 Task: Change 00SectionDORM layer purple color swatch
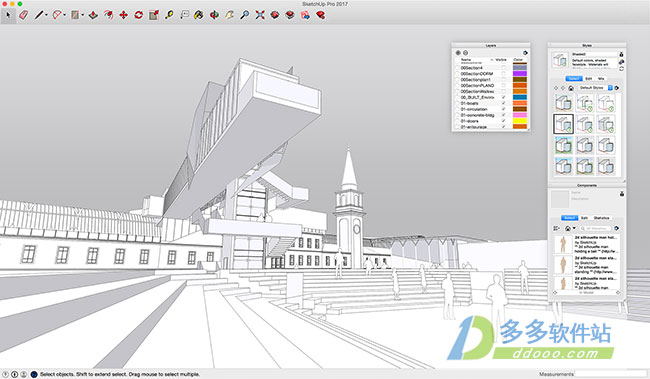[x=520, y=74]
